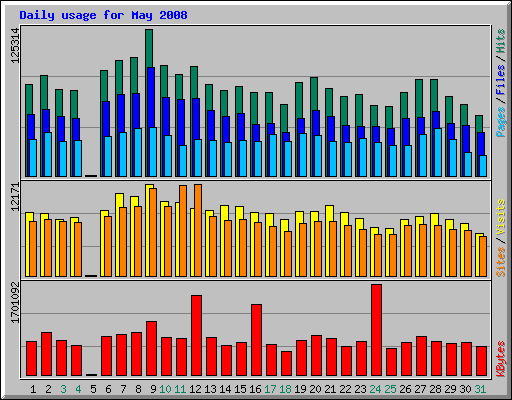
Task: Click the cyan Pages bar for day 31
Action: pos(483,166)
